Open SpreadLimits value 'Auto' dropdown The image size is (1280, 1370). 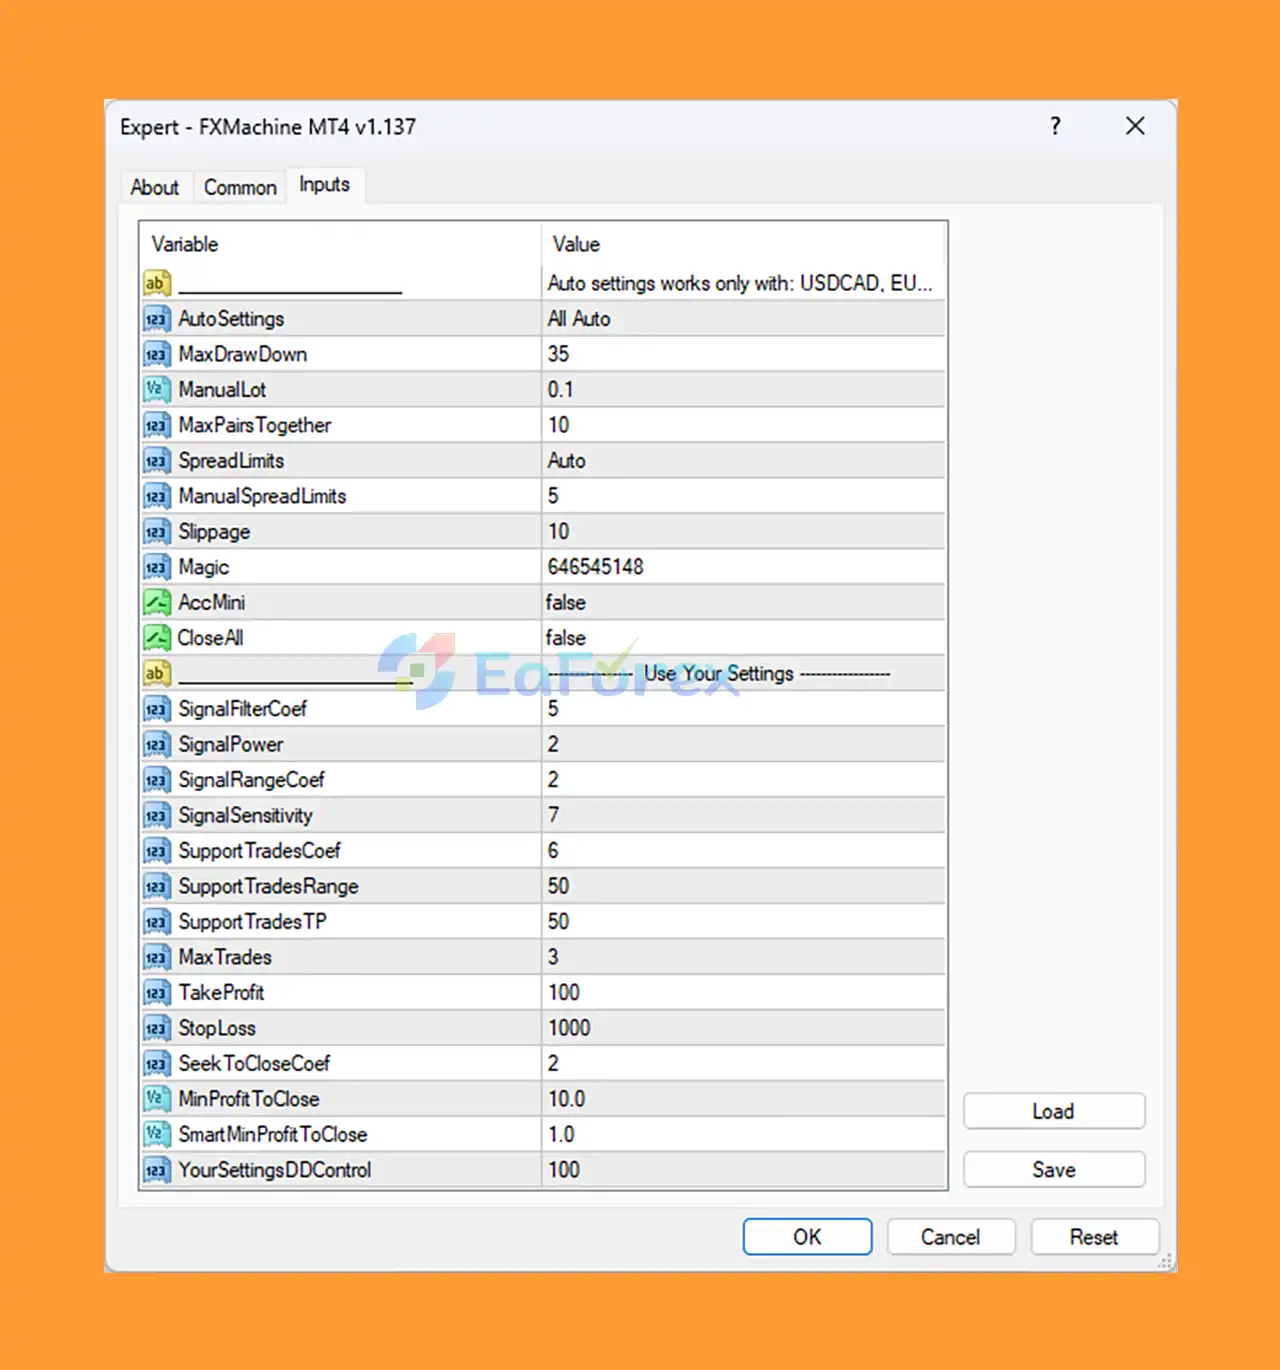[x=743, y=461]
